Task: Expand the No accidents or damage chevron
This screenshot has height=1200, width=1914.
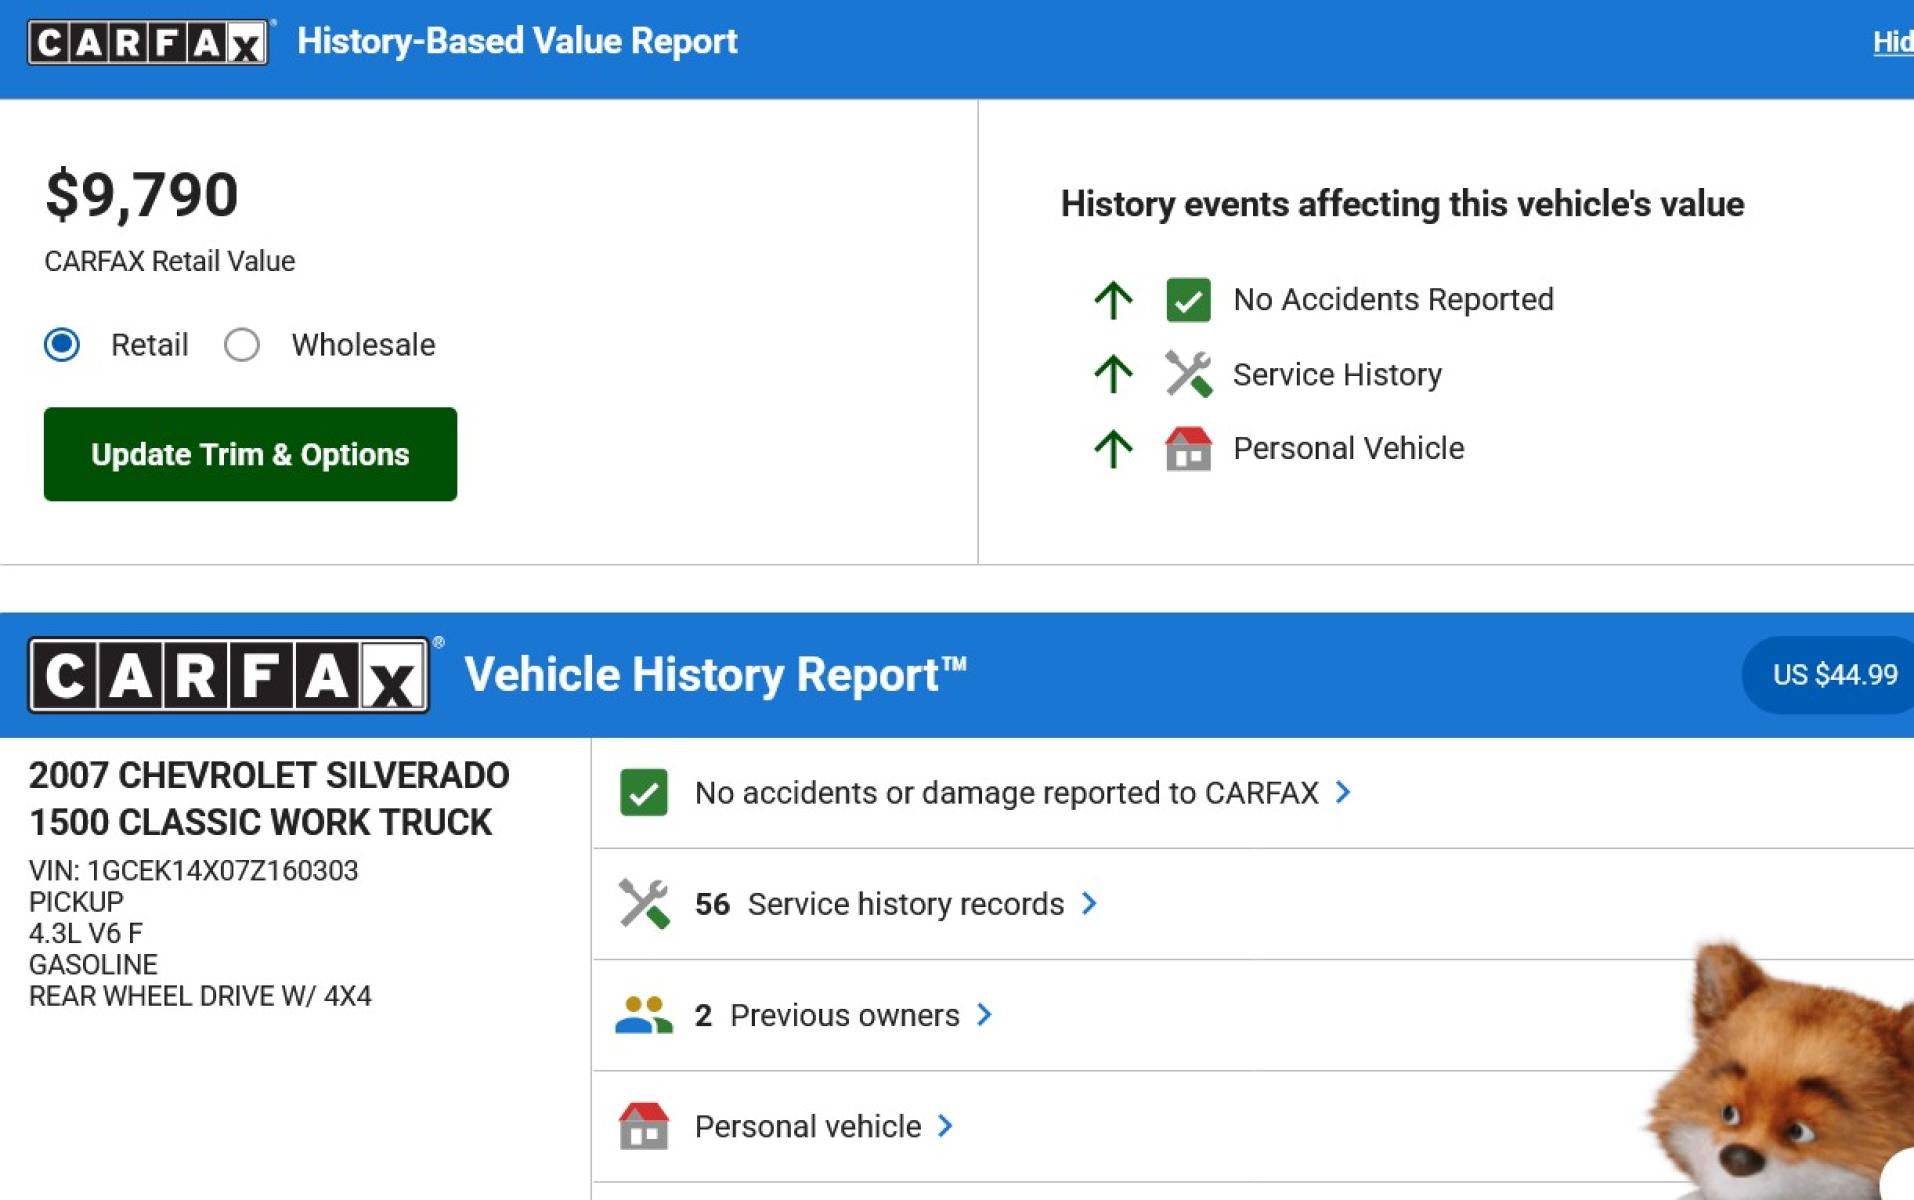Action: pos(1343,792)
